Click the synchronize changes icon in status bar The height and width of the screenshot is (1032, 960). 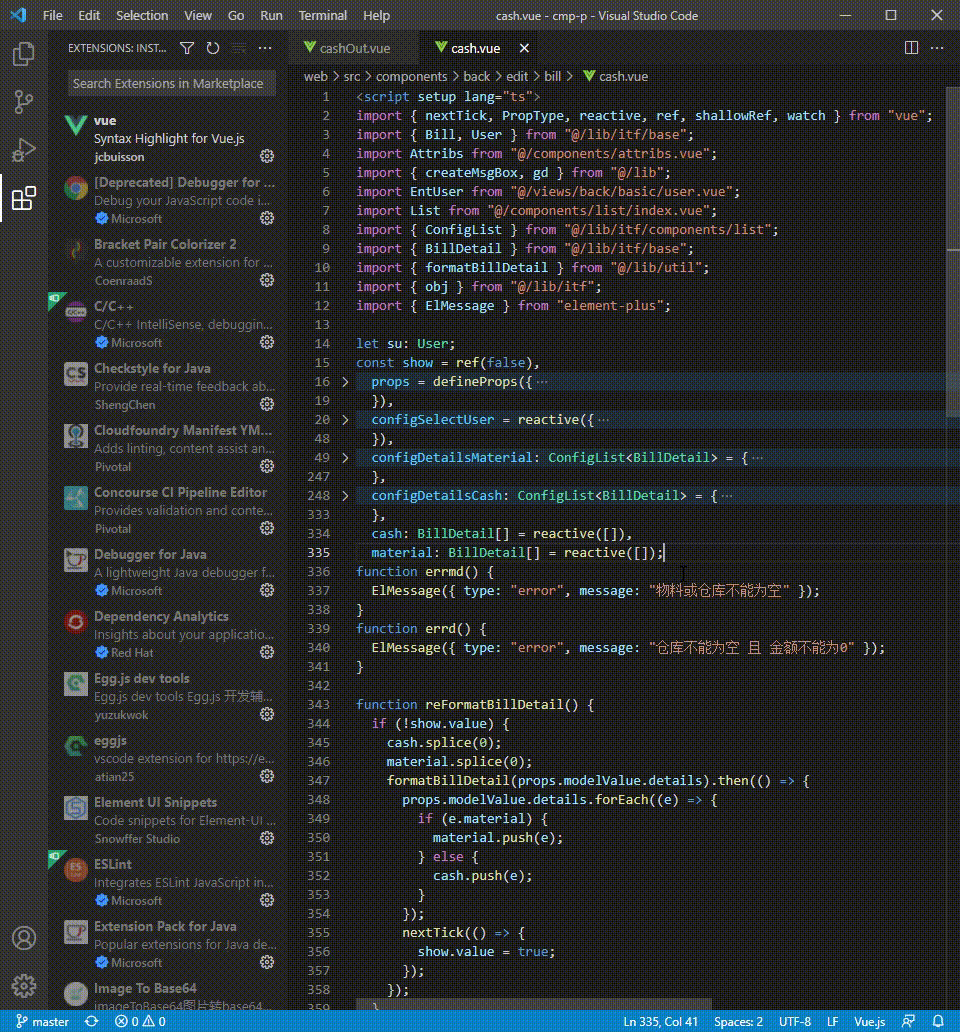(91, 1021)
